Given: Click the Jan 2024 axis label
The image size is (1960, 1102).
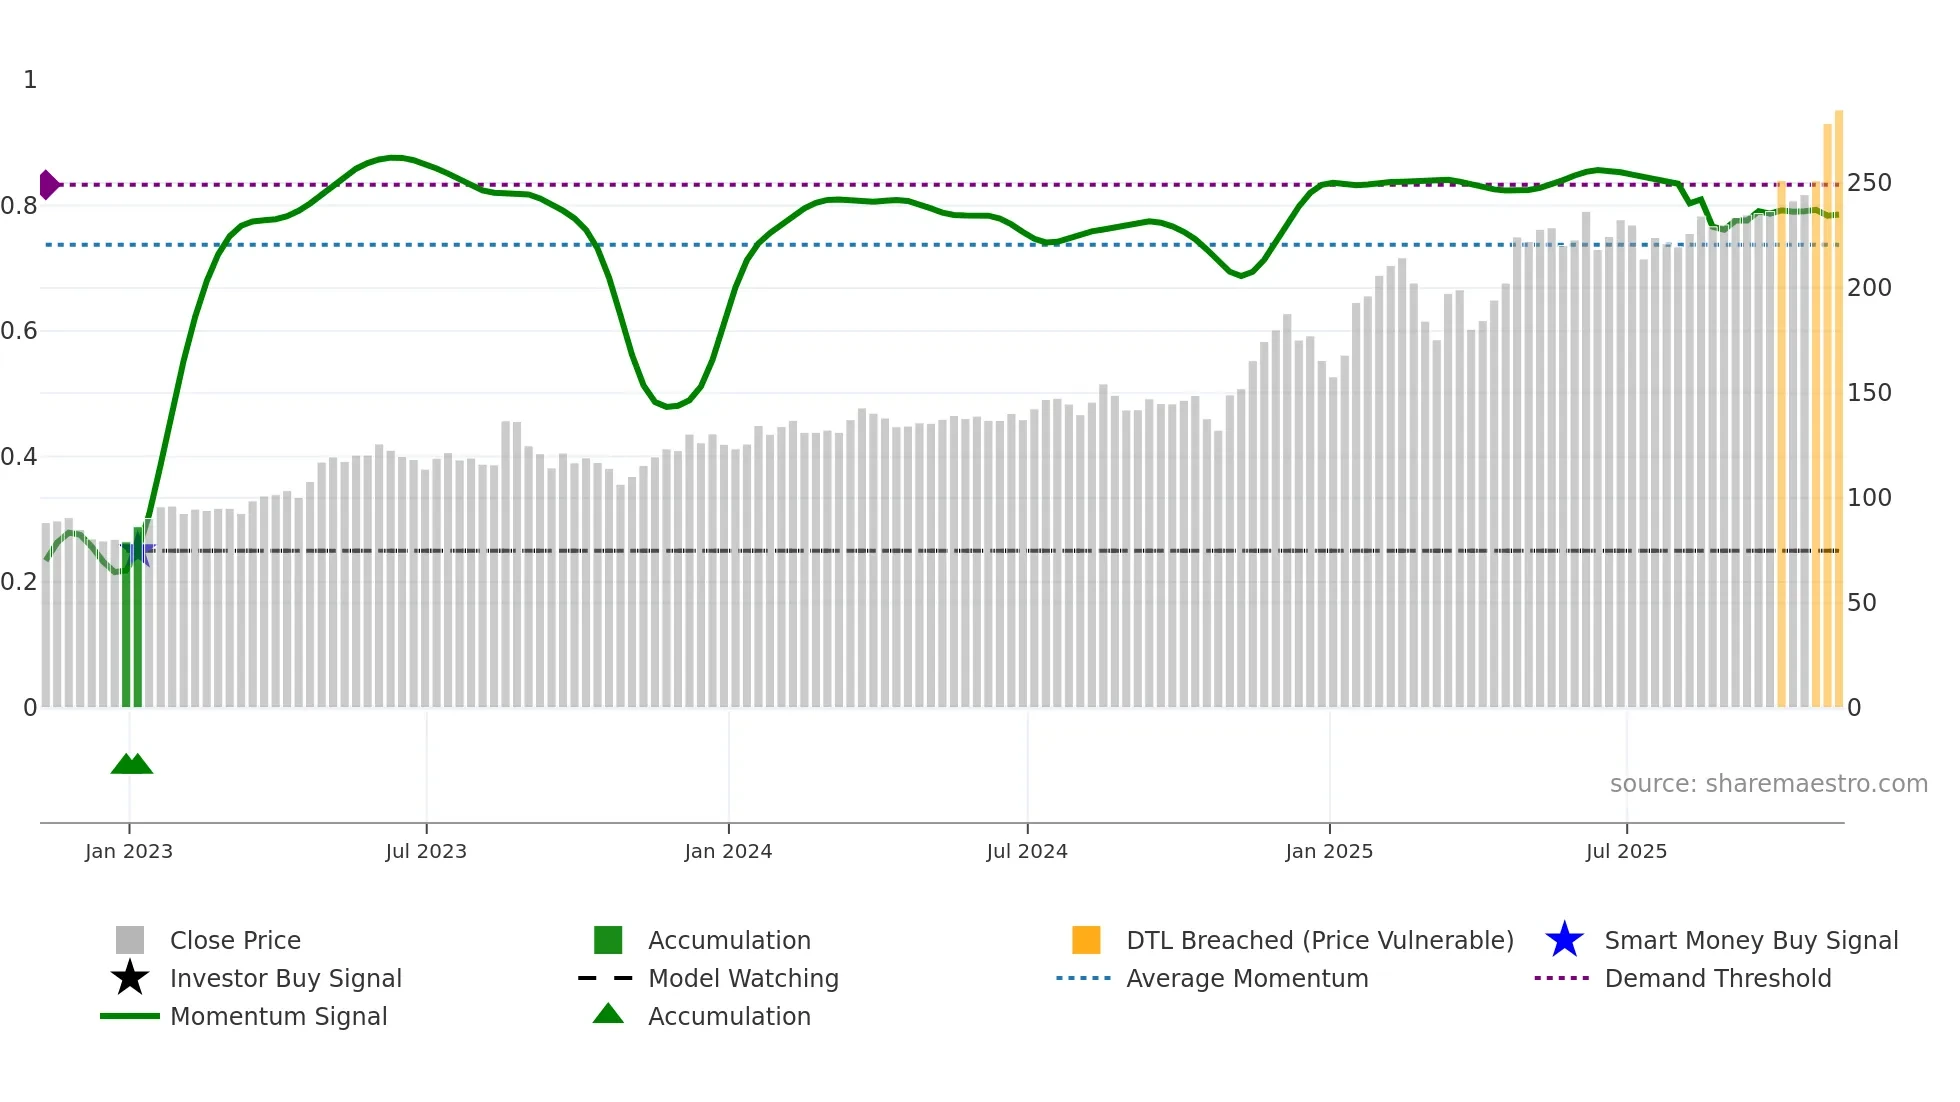Looking at the screenshot, I should tap(728, 851).
